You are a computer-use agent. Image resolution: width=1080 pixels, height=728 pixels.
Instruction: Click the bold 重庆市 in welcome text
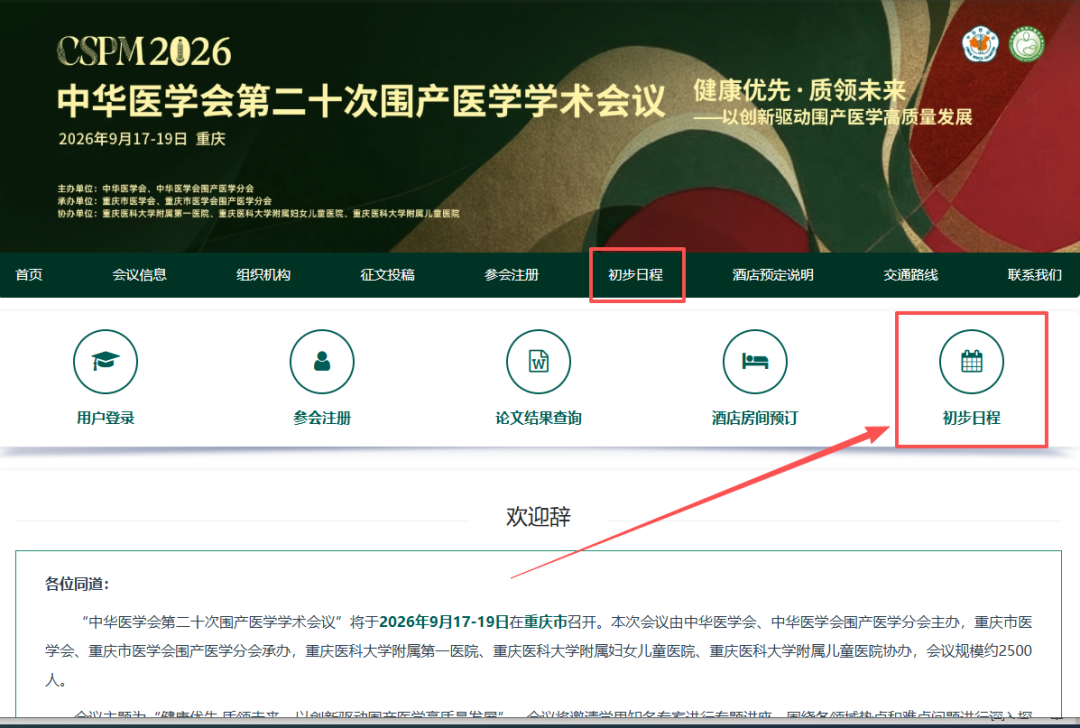pos(545,622)
